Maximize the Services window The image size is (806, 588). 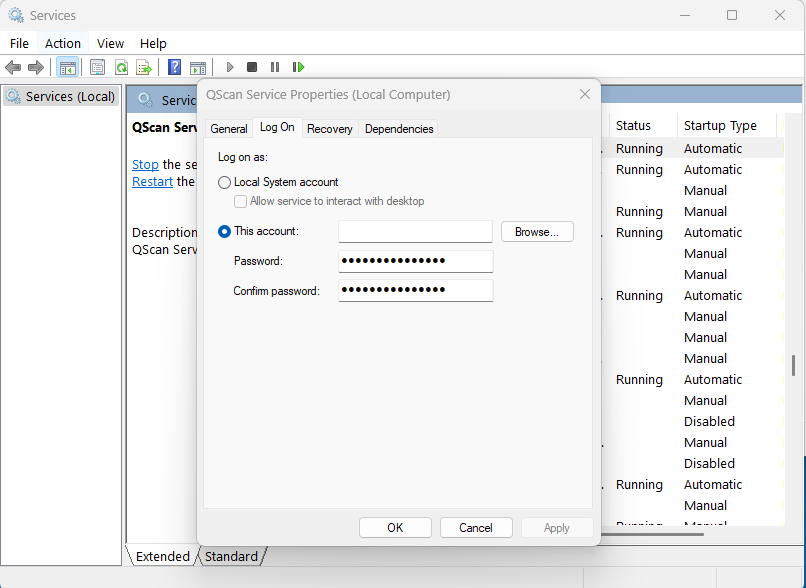pos(732,15)
